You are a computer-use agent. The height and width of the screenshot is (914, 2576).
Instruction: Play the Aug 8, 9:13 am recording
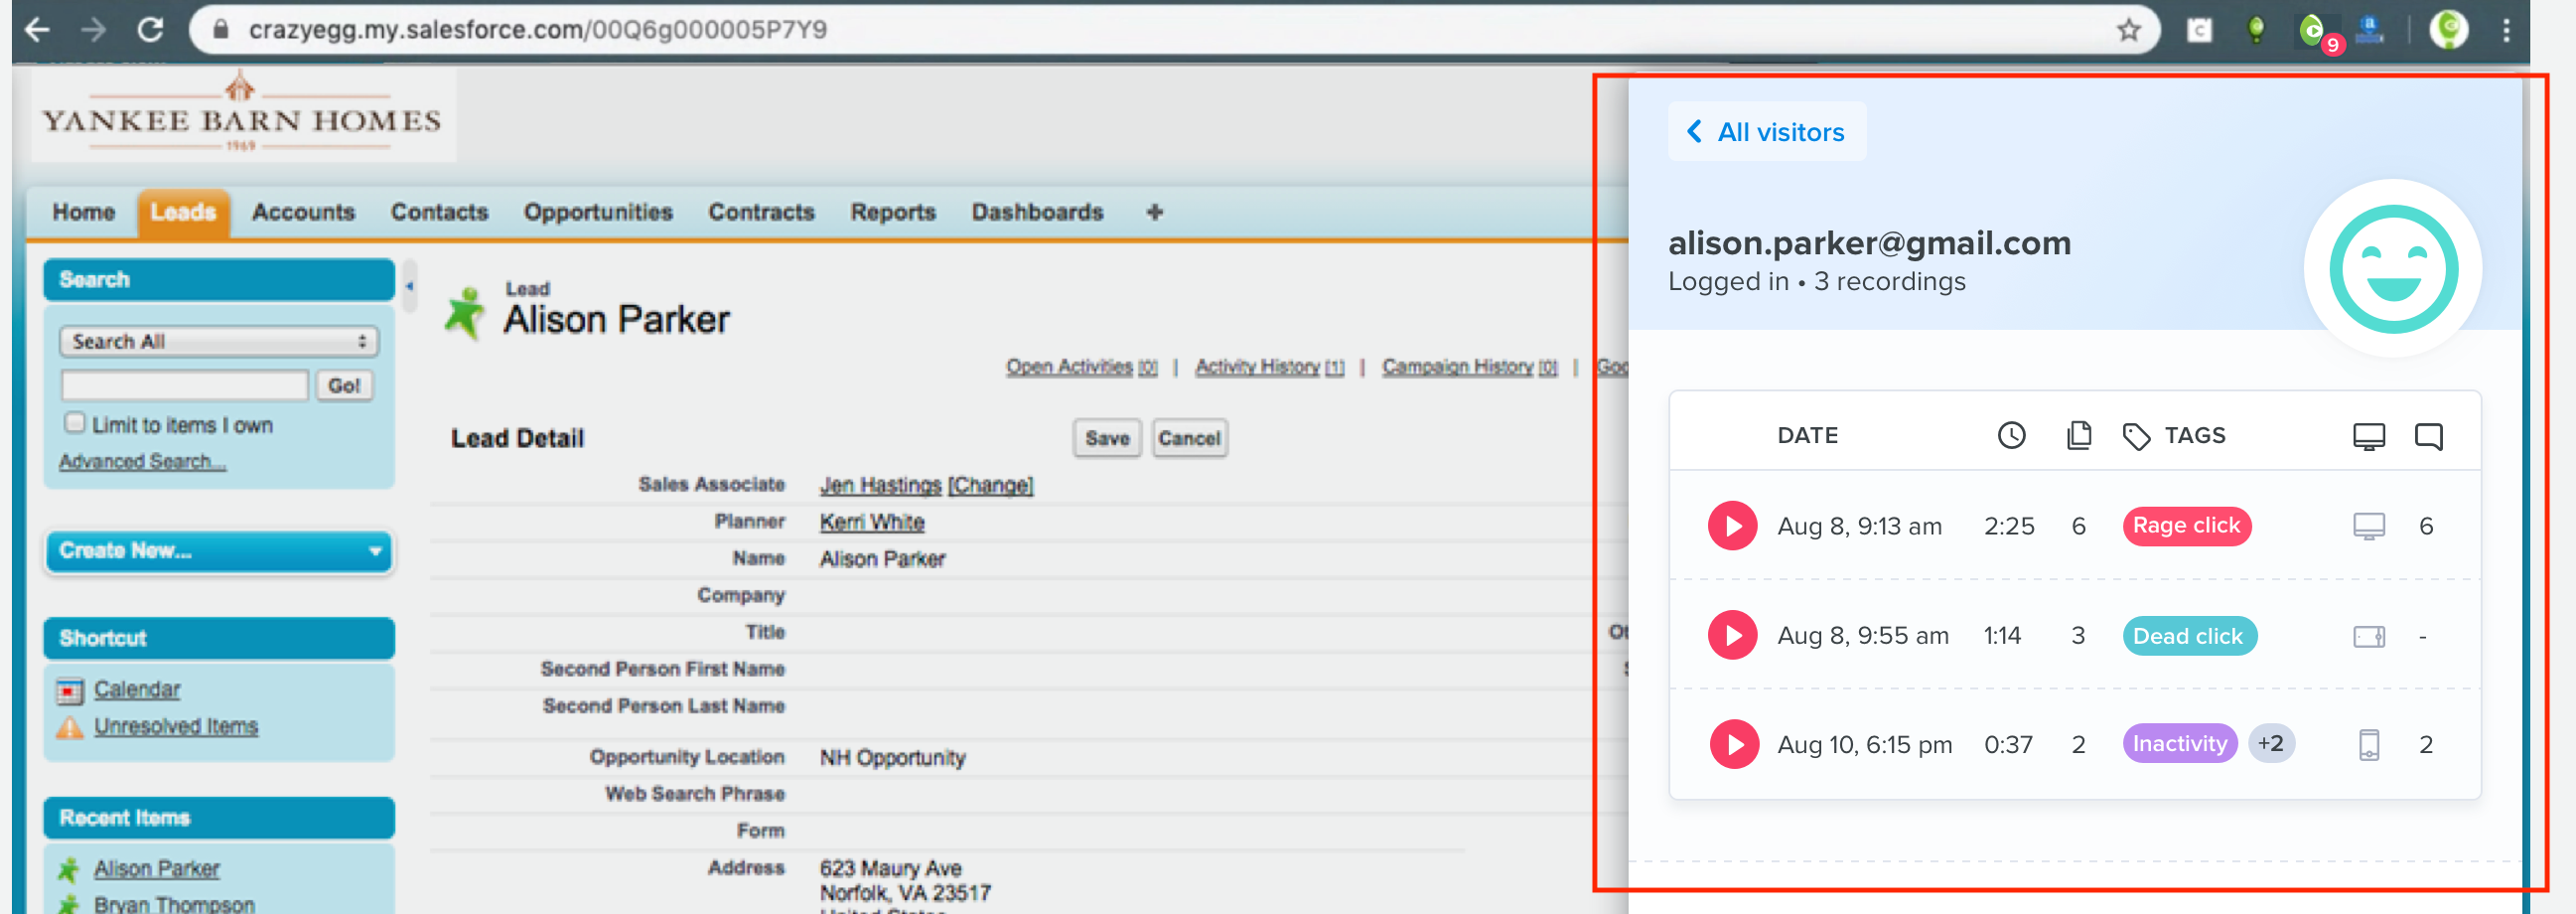1732,526
